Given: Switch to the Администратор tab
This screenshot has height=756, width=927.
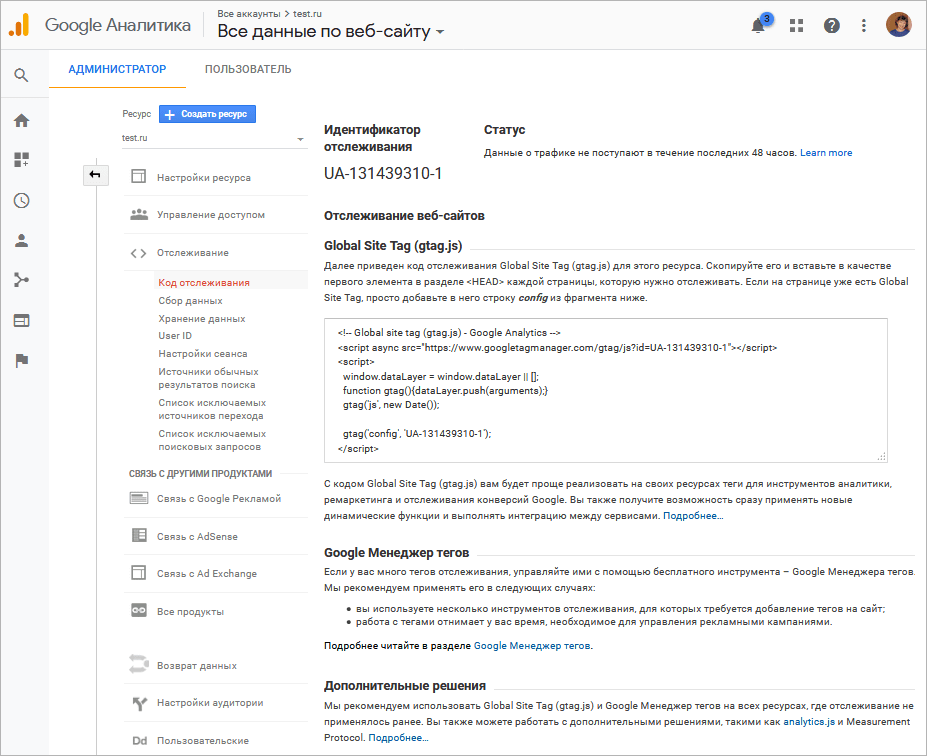Looking at the screenshot, I should [117, 69].
